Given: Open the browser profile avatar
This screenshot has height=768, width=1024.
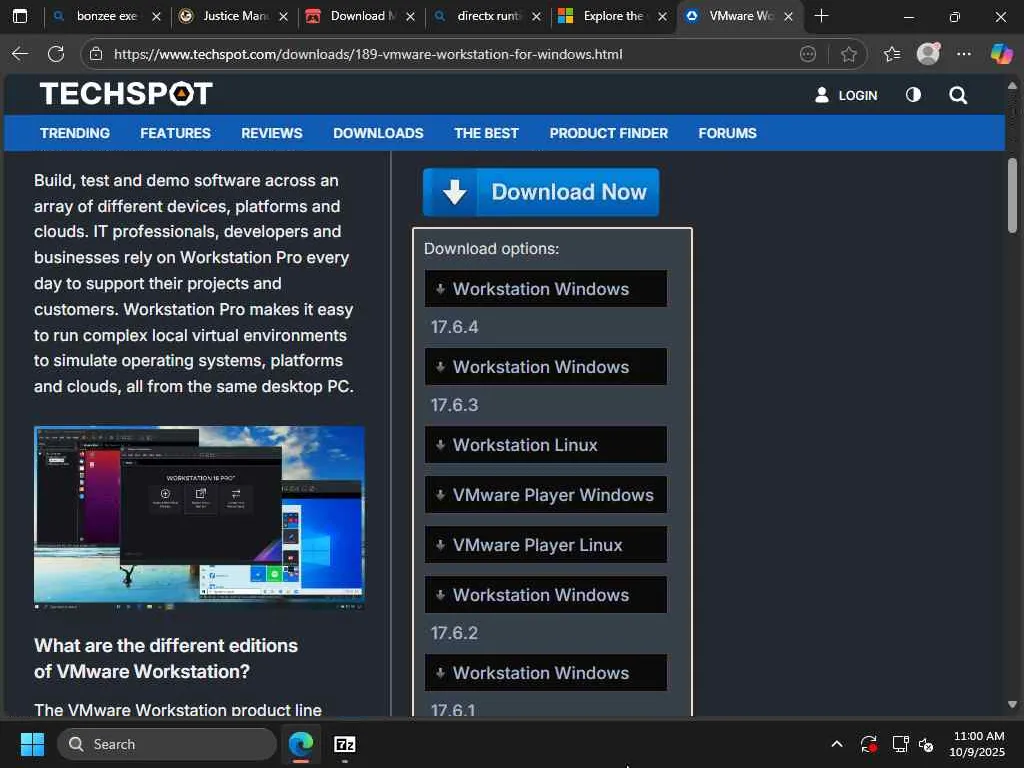Looking at the screenshot, I should [x=928, y=54].
